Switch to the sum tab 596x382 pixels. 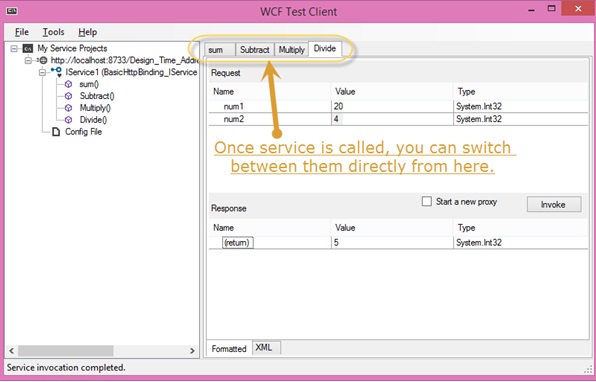tap(220, 50)
